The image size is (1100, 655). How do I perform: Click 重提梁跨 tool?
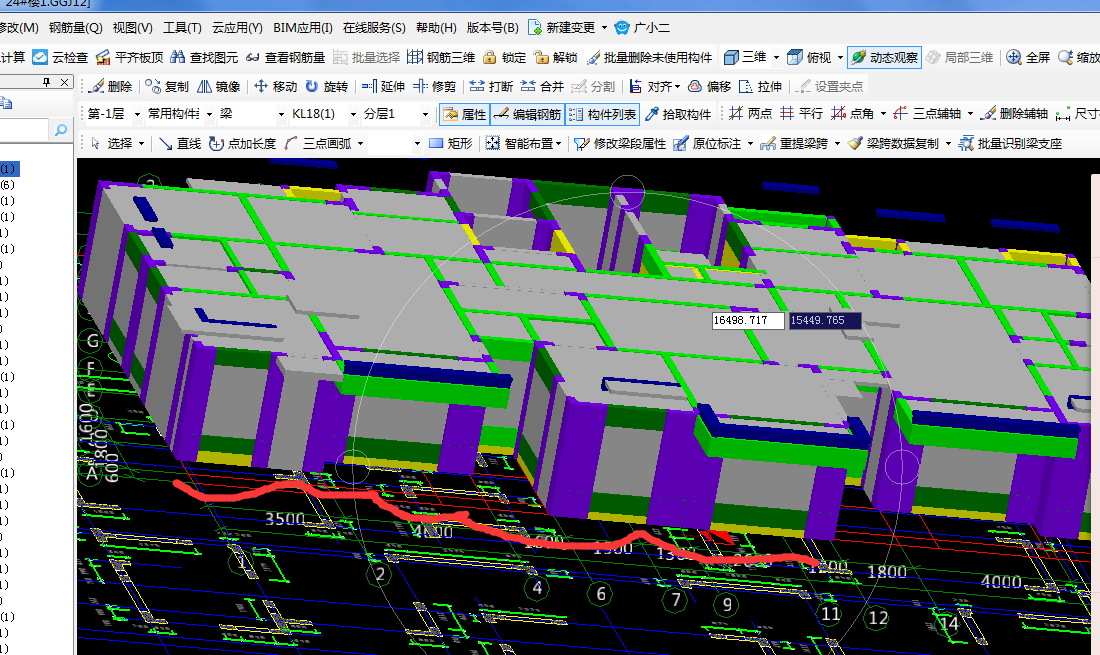[794, 143]
